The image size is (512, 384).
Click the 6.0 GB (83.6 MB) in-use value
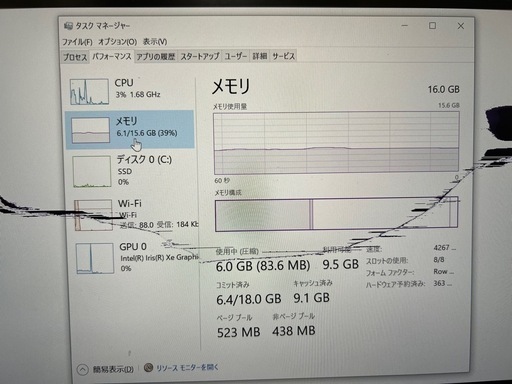(263, 266)
